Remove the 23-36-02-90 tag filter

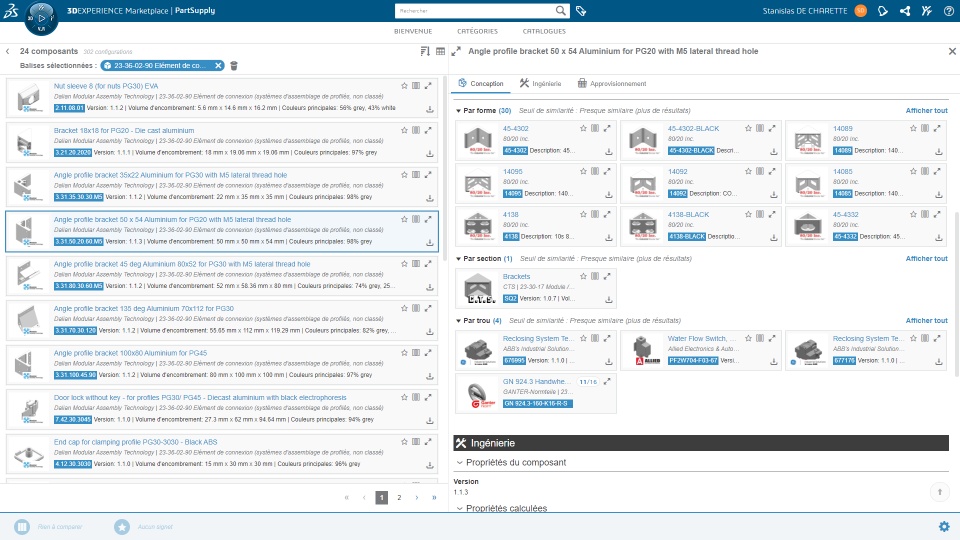tap(218, 66)
